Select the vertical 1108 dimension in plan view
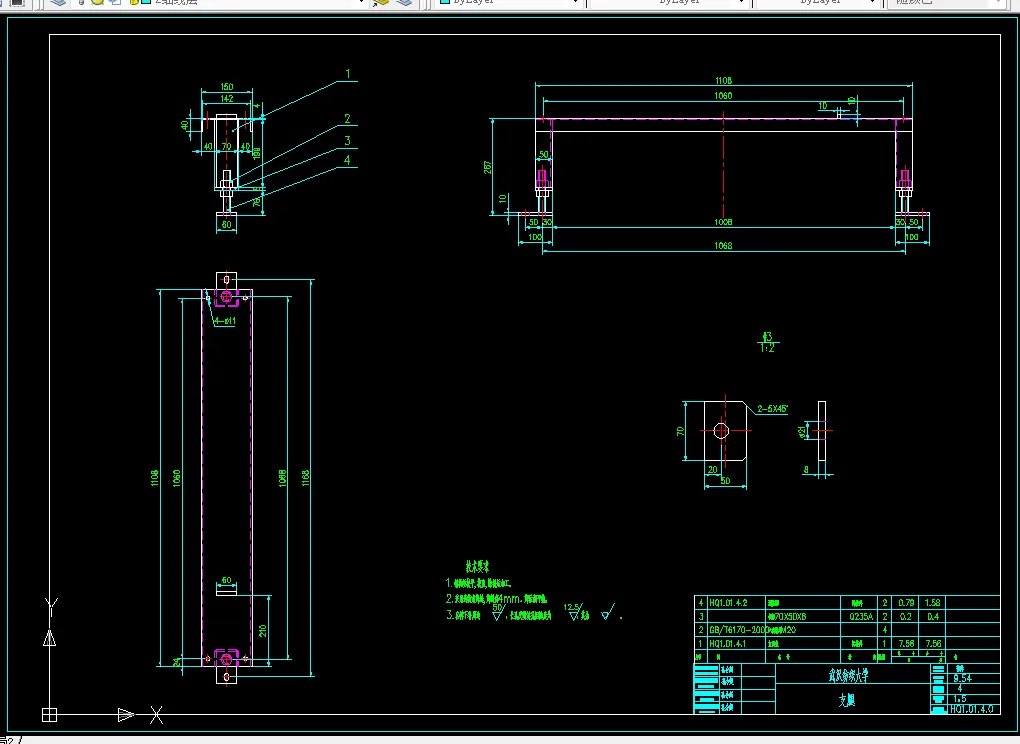 point(155,478)
